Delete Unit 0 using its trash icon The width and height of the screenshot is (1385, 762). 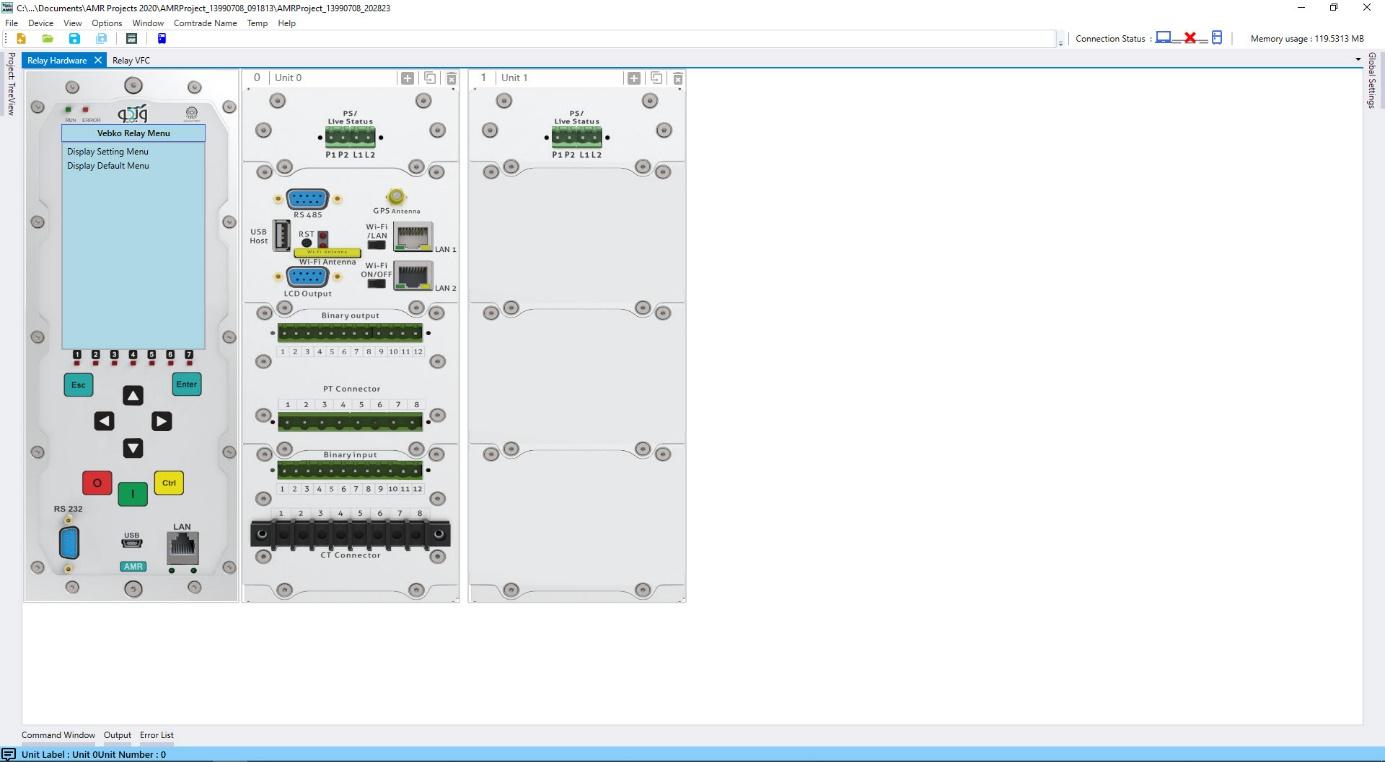point(451,78)
